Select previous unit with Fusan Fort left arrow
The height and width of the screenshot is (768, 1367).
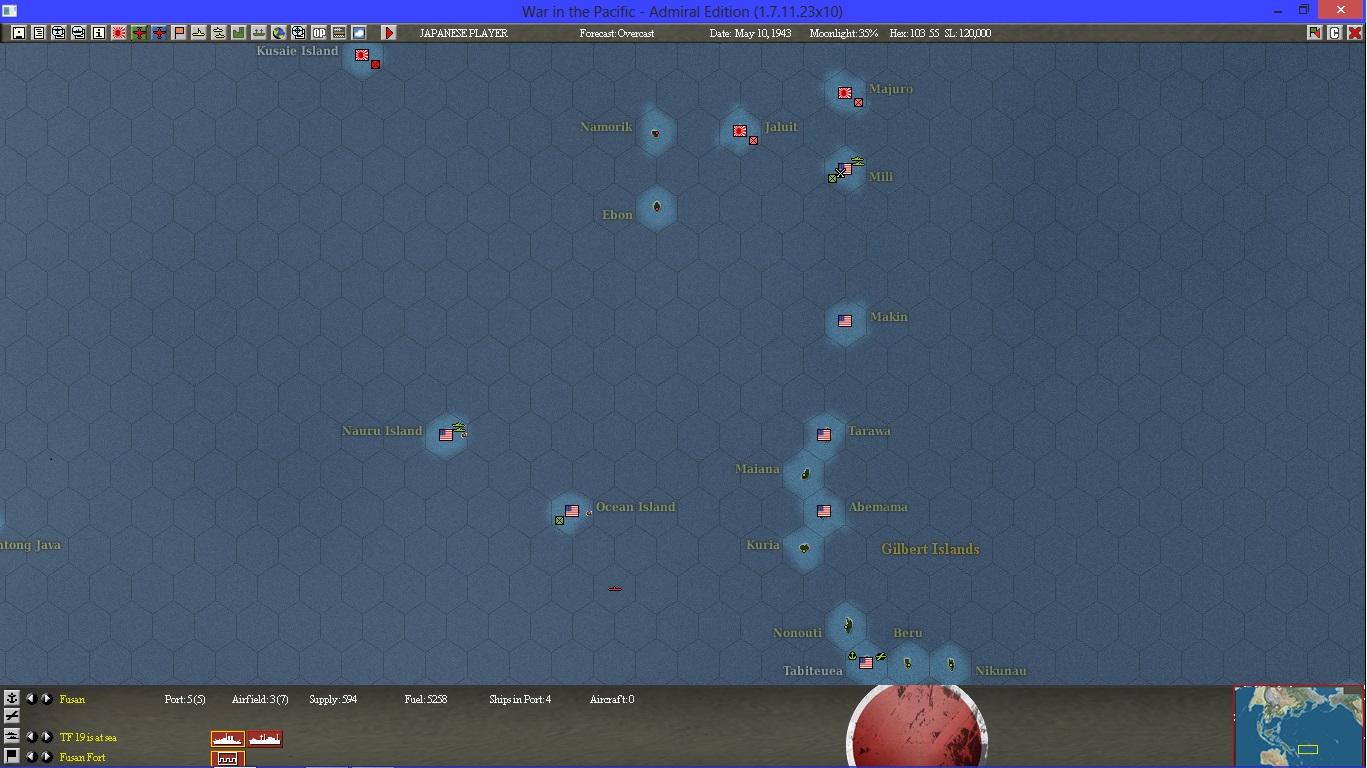click(30, 757)
